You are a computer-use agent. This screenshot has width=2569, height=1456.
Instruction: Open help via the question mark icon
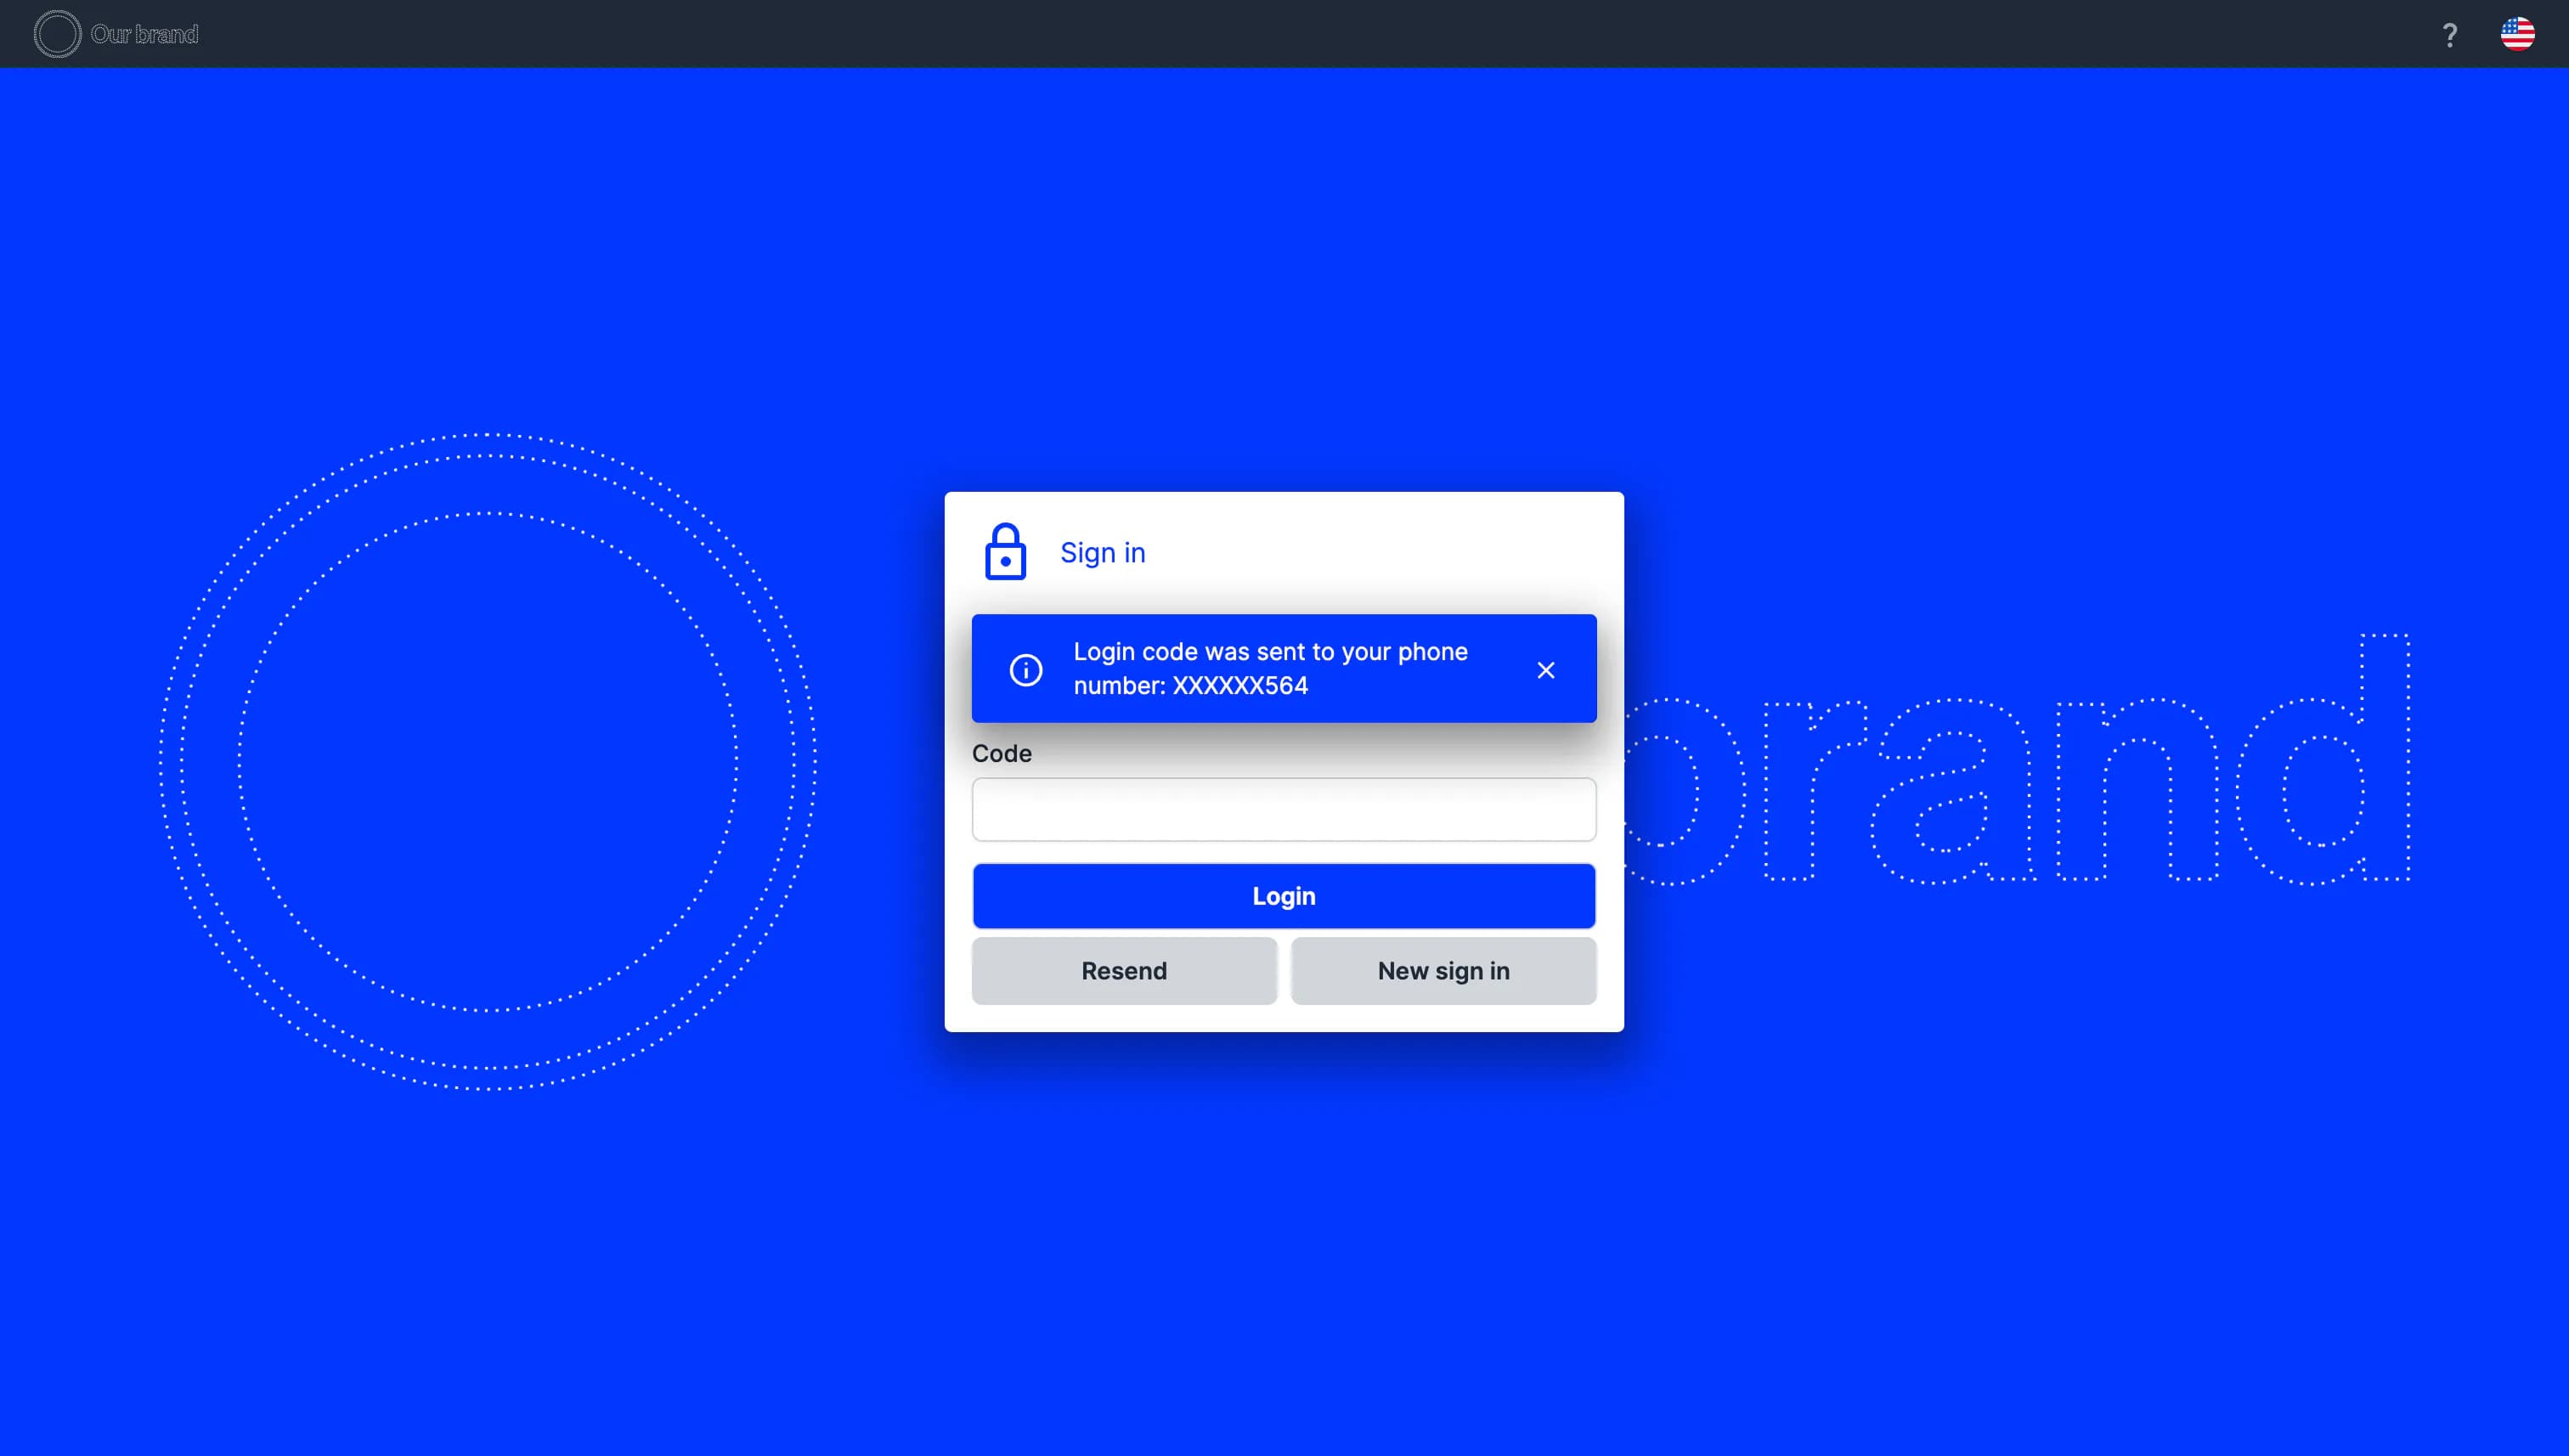[2449, 35]
